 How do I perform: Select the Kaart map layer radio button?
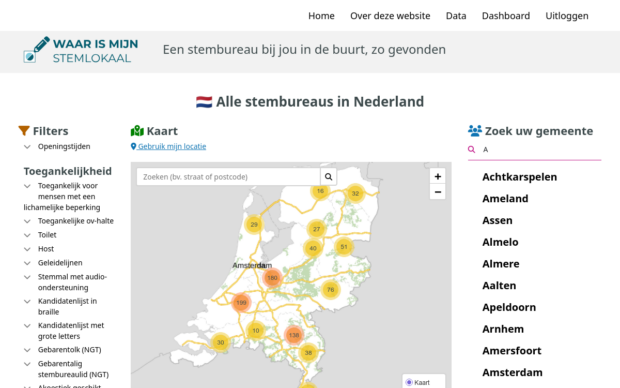[409, 382]
